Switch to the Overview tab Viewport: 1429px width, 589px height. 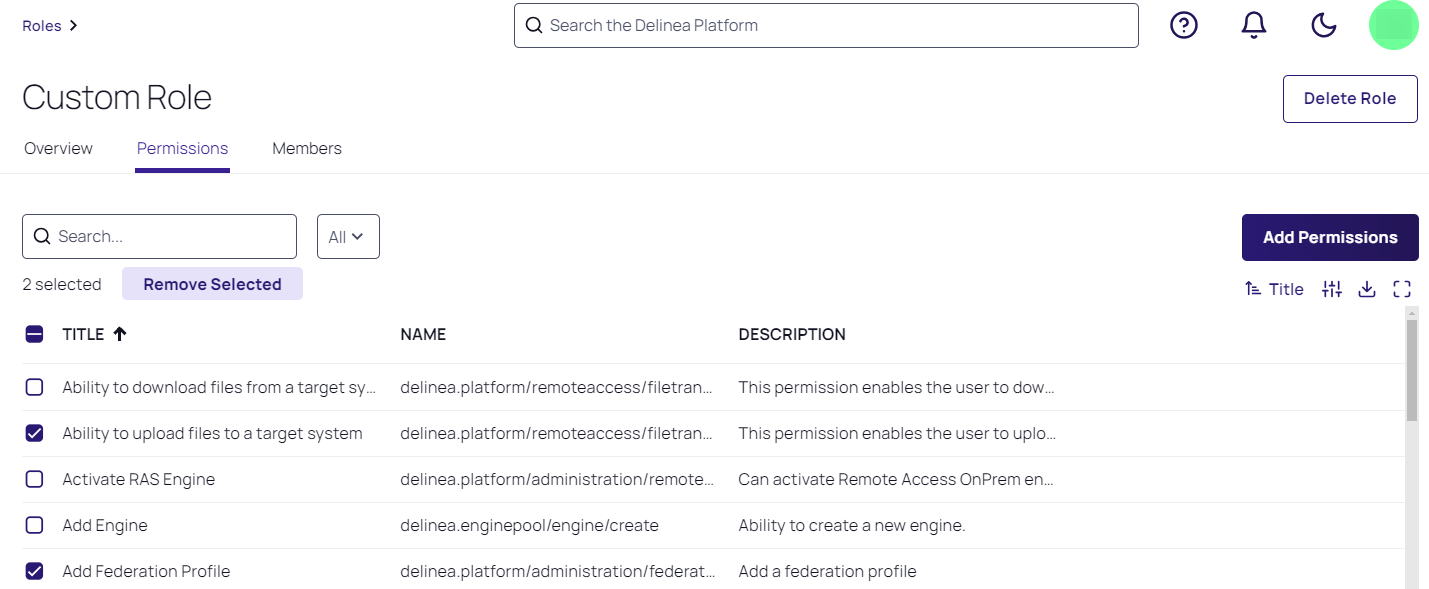tap(58, 148)
